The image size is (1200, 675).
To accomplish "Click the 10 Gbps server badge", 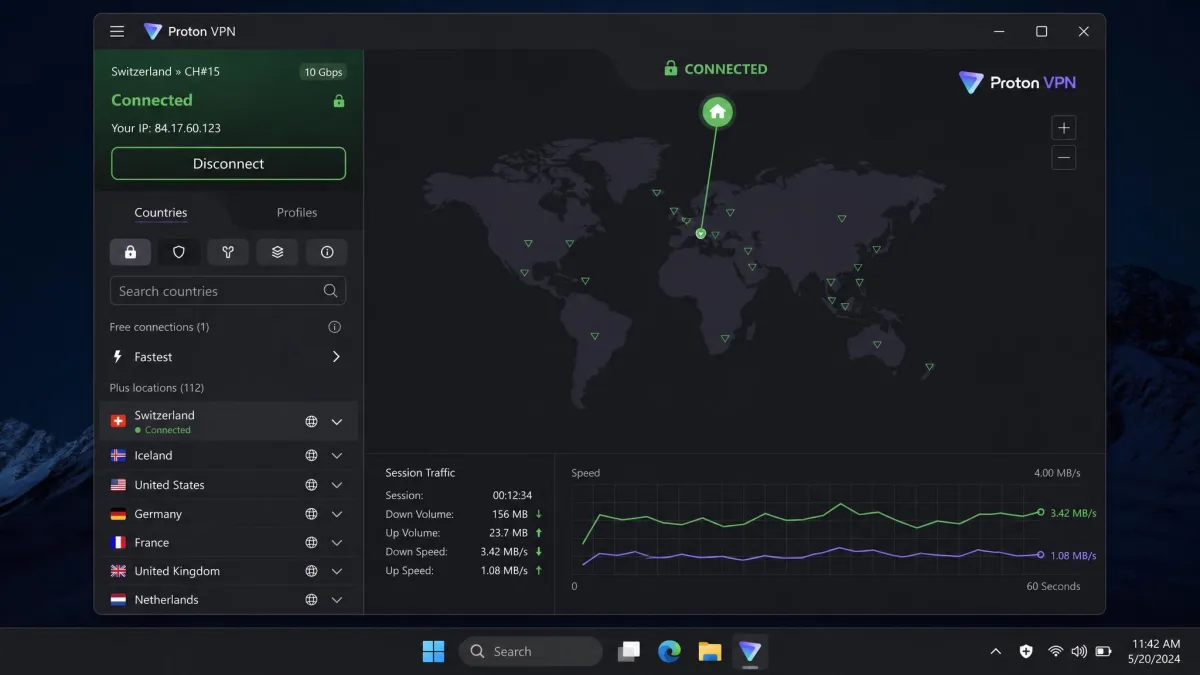I will [323, 72].
